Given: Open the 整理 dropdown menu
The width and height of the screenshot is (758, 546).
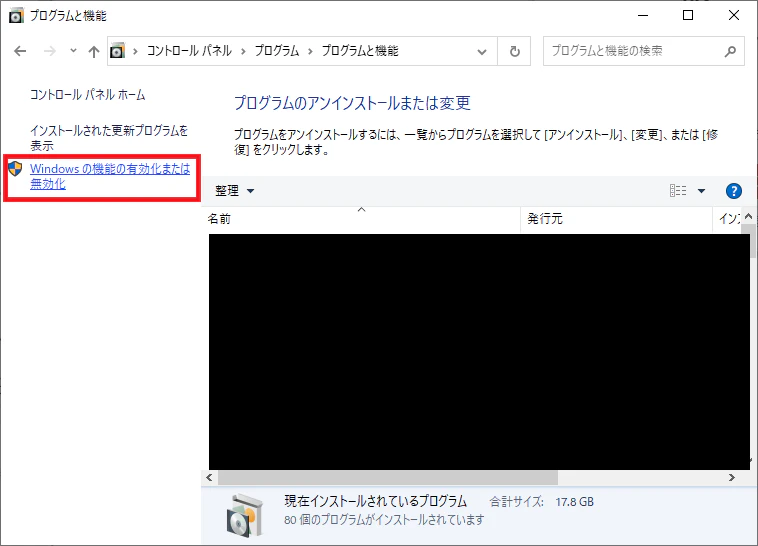Looking at the screenshot, I should (x=234, y=191).
